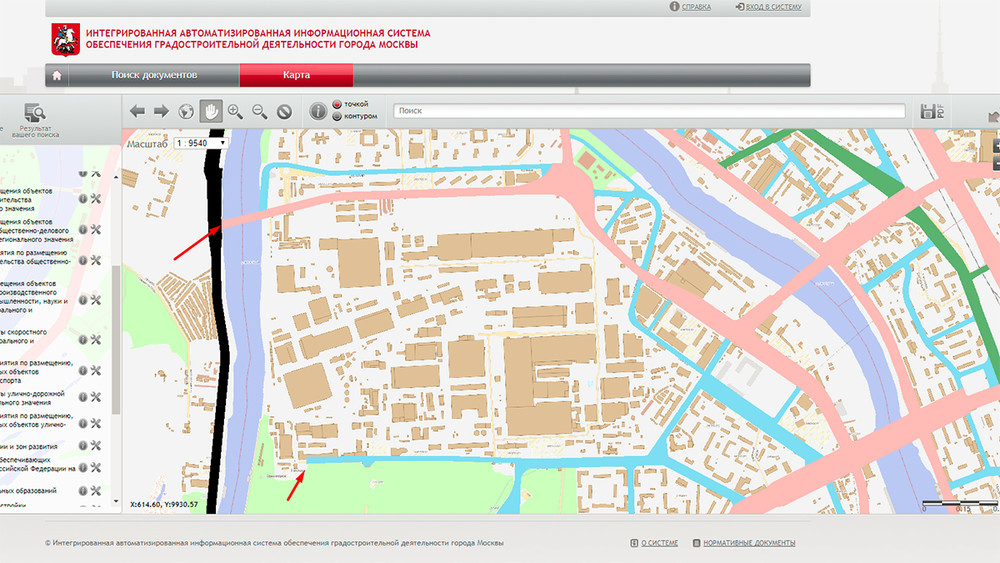Click the Поиск search input field
Screen dimensions: 1000x563
coord(649,111)
